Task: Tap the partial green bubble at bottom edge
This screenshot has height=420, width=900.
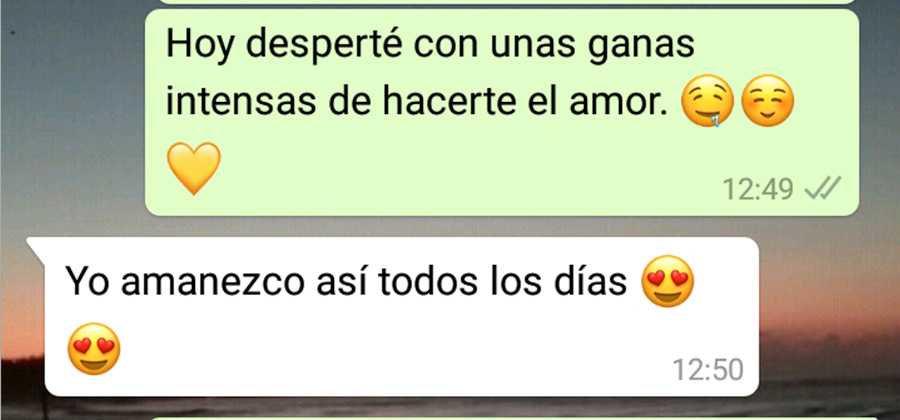Action: pyautogui.click(x=514, y=418)
